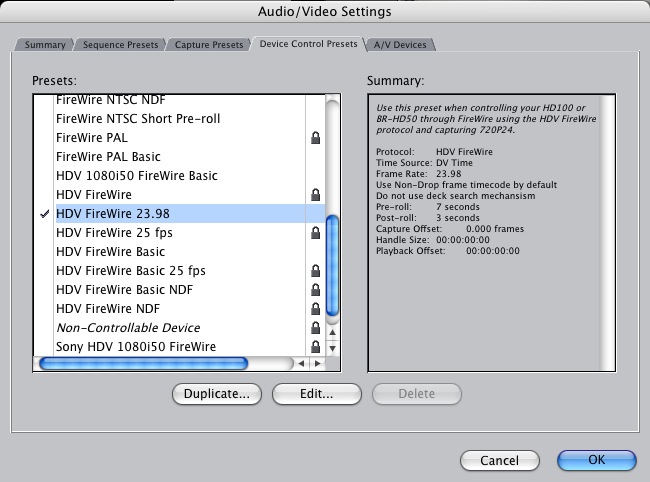Open the A/V Devices tab
The width and height of the screenshot is (650, 482).
pyautogui.click(x=401, y=45)
